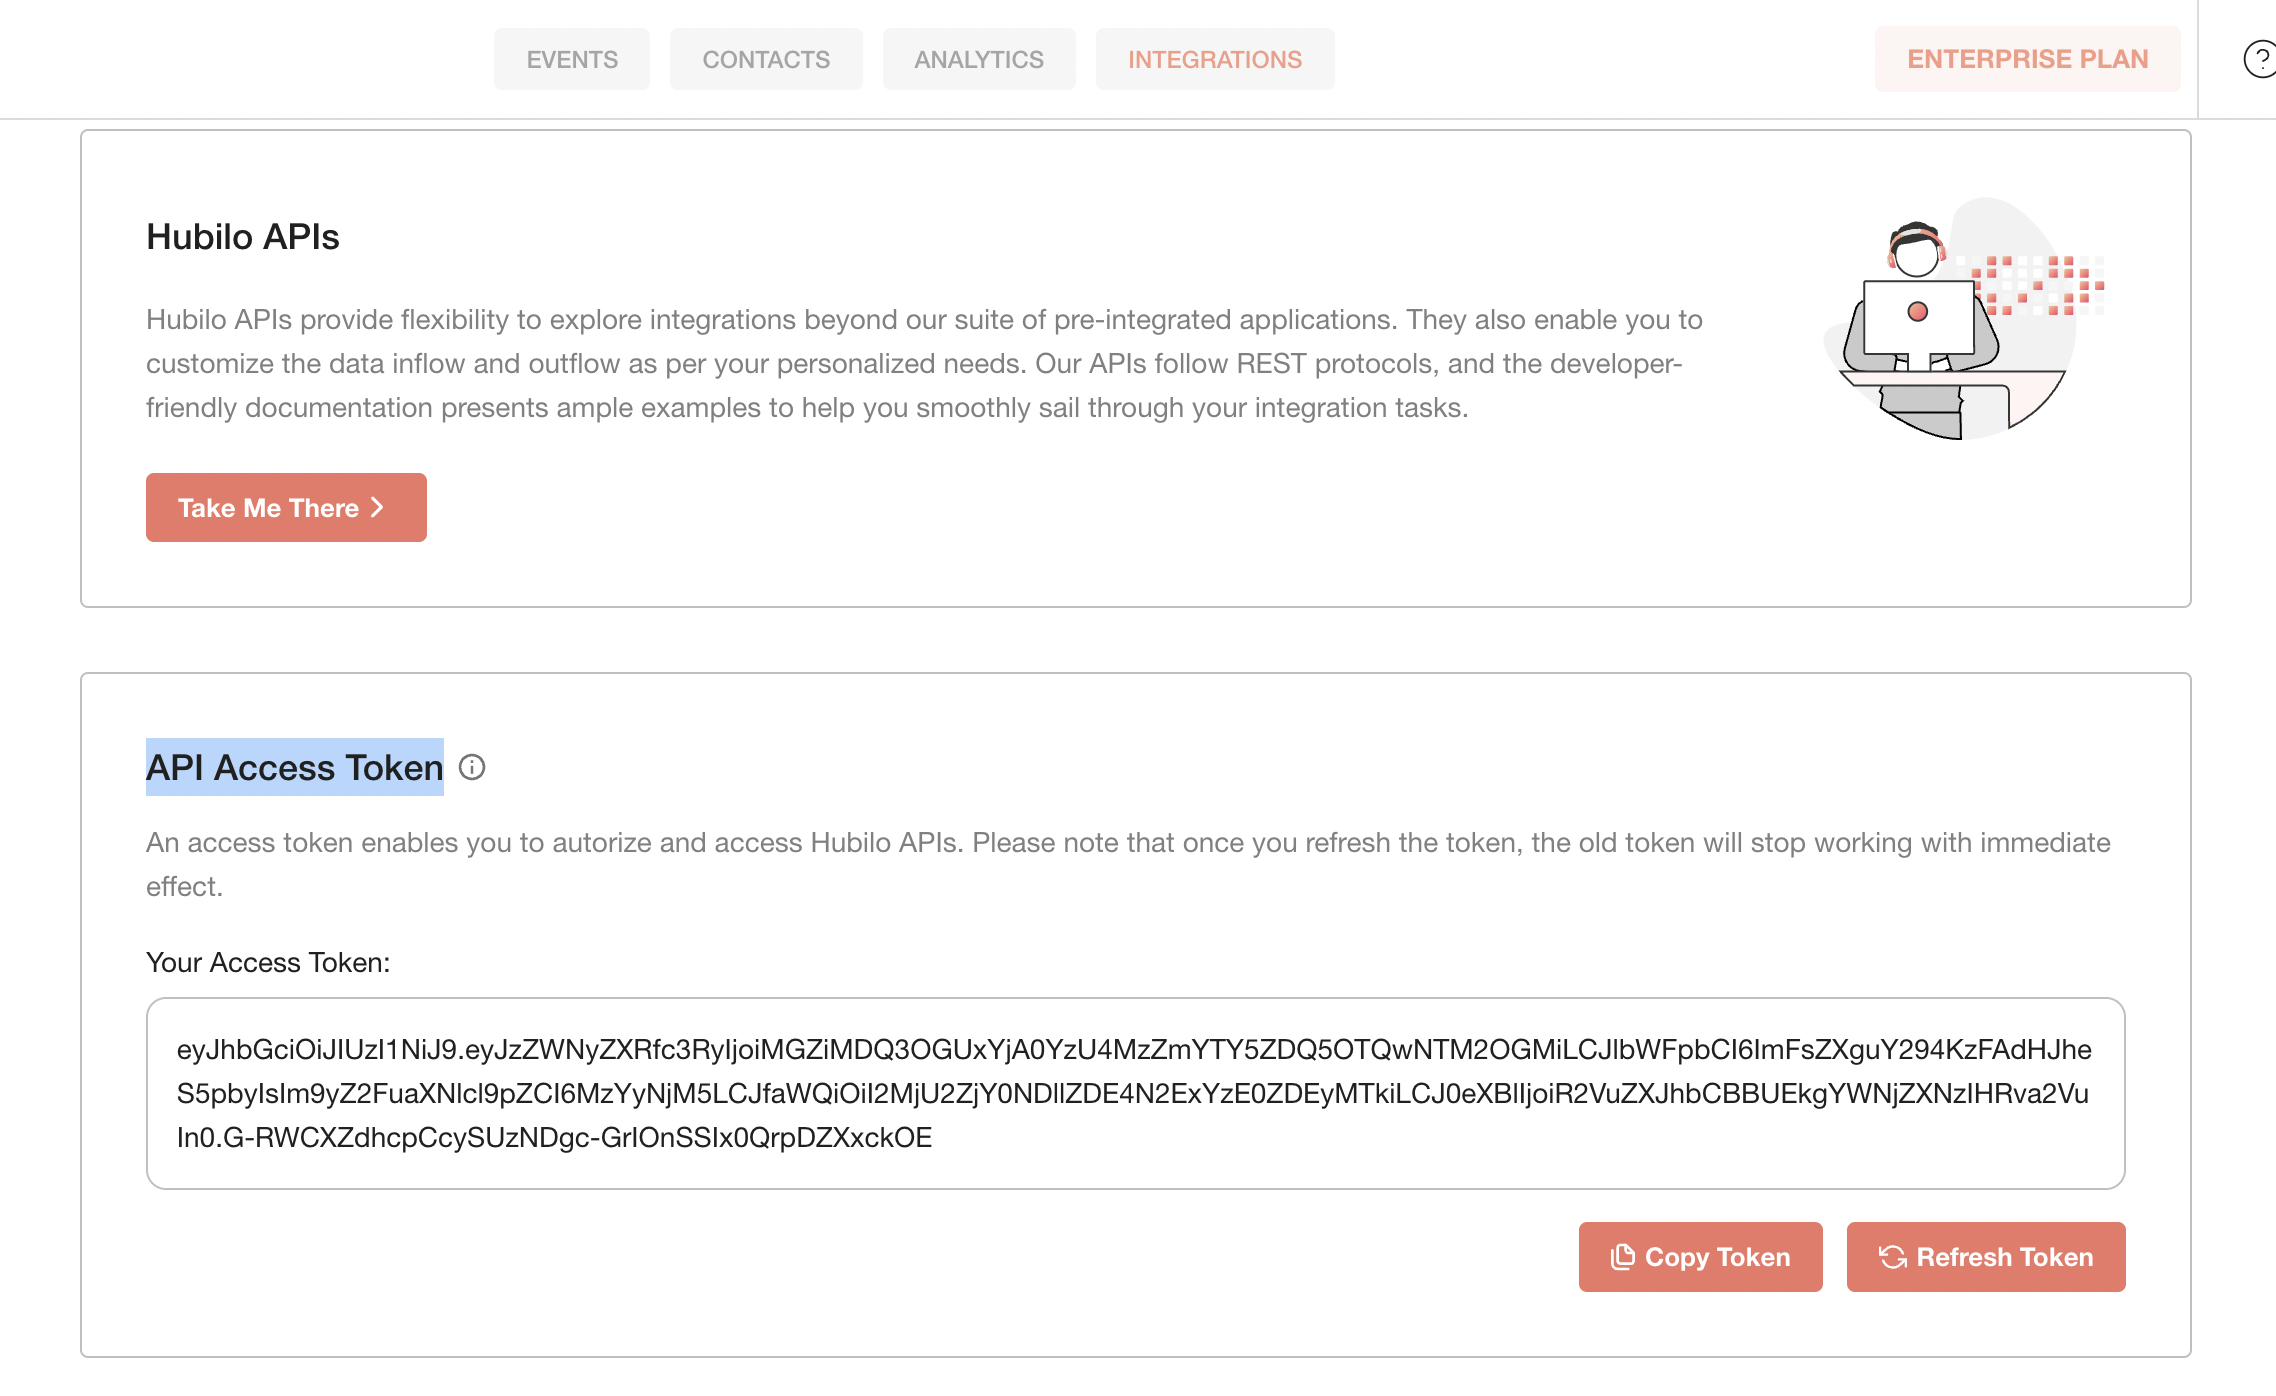Click the Your Access Token label
Viewport: 2276px width, 1396px height.
pyautogui.click(x=268, y=962)
